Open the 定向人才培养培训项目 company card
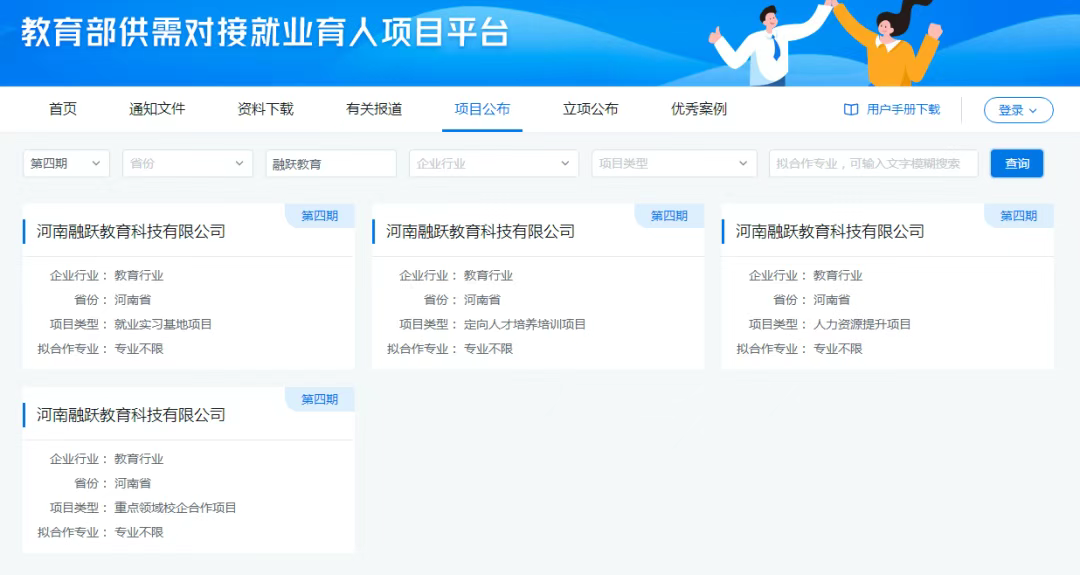The width and height of the screenshot is (1080, 575). pos(538,286)
